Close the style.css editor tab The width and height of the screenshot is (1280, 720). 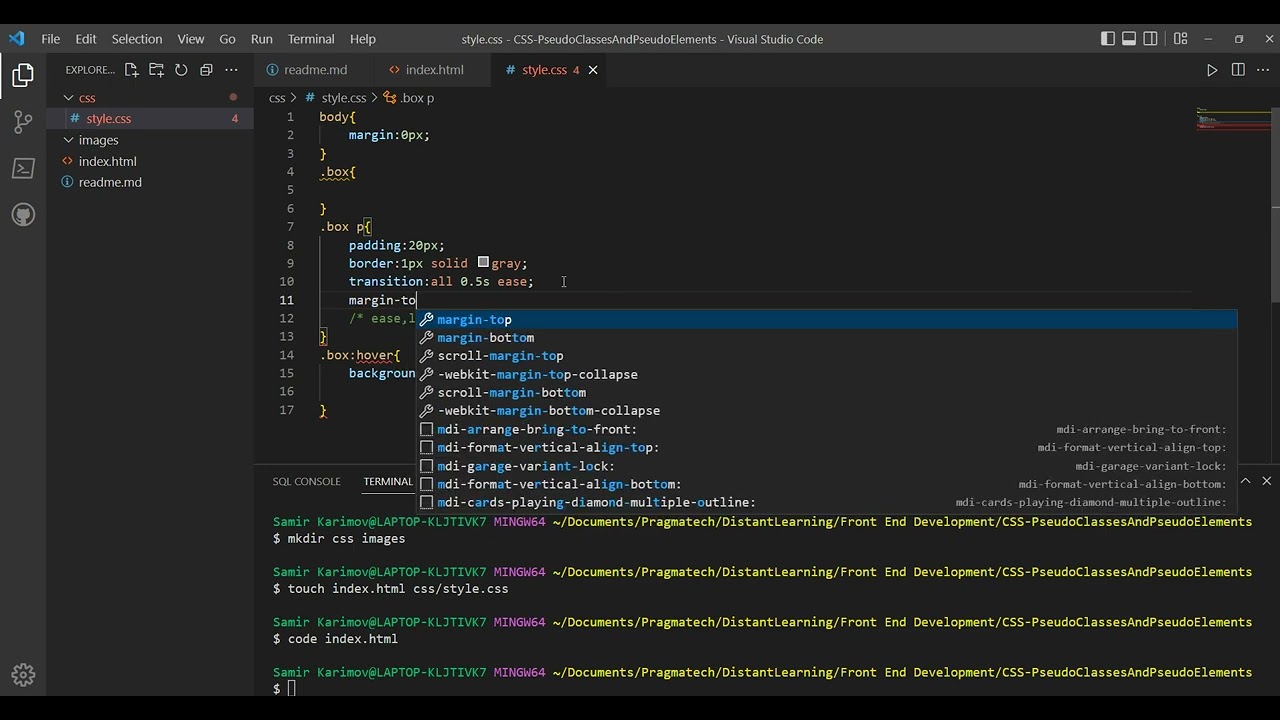[x=593, y=70]
